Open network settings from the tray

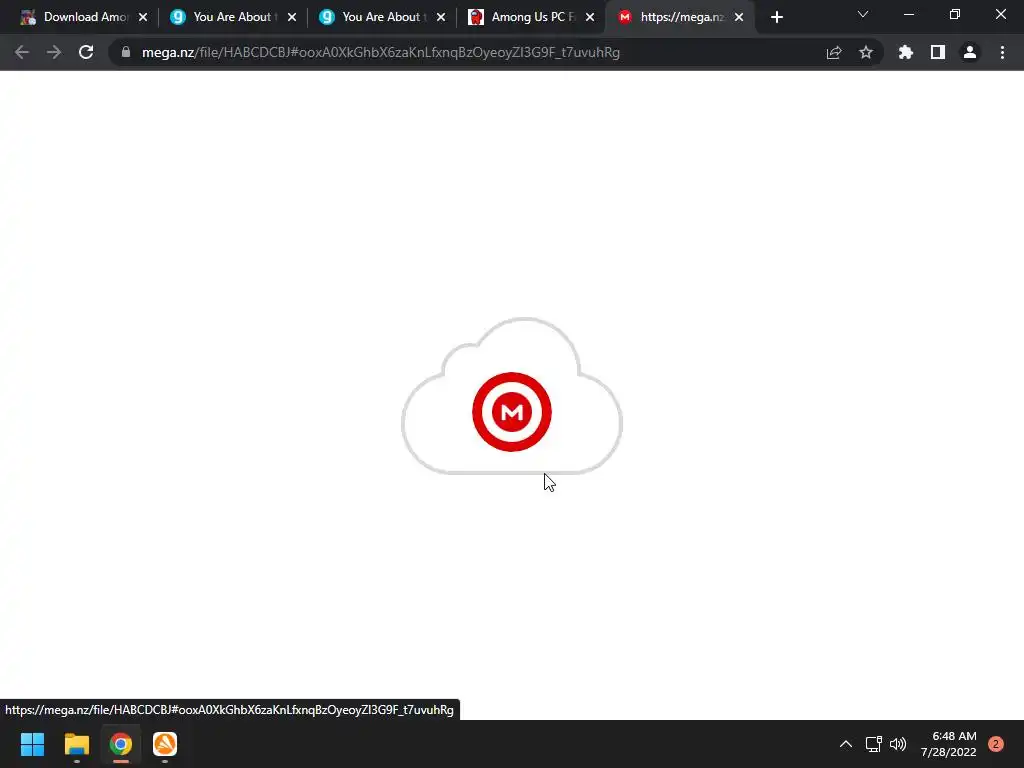873,744
